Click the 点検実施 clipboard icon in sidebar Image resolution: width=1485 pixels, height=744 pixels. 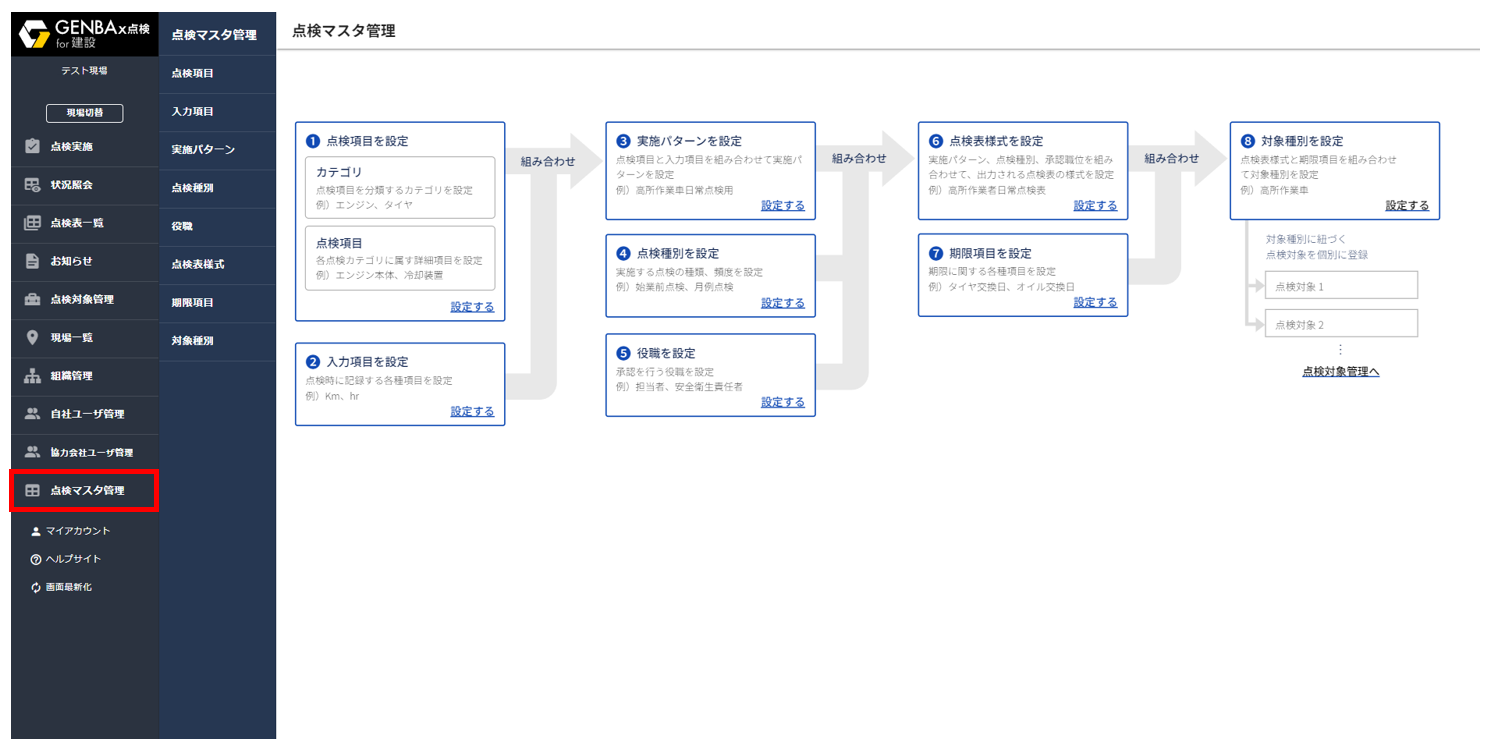[33, 147]
